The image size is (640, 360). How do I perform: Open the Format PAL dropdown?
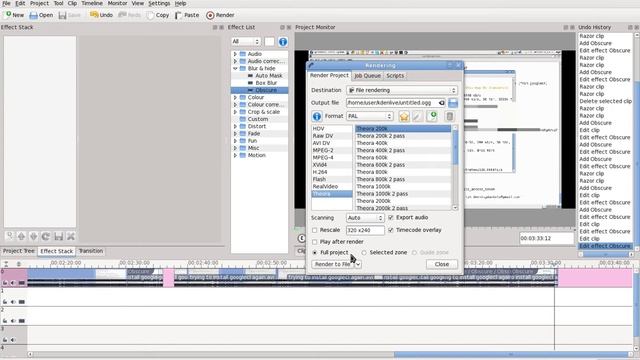tap(370, 116)
